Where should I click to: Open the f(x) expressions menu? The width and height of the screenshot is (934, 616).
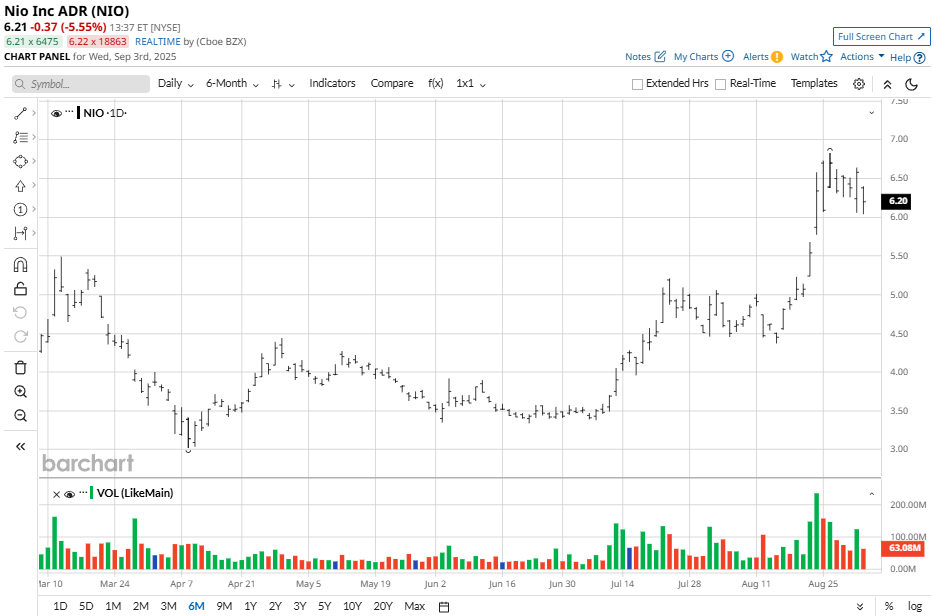(x=435, y=83)
